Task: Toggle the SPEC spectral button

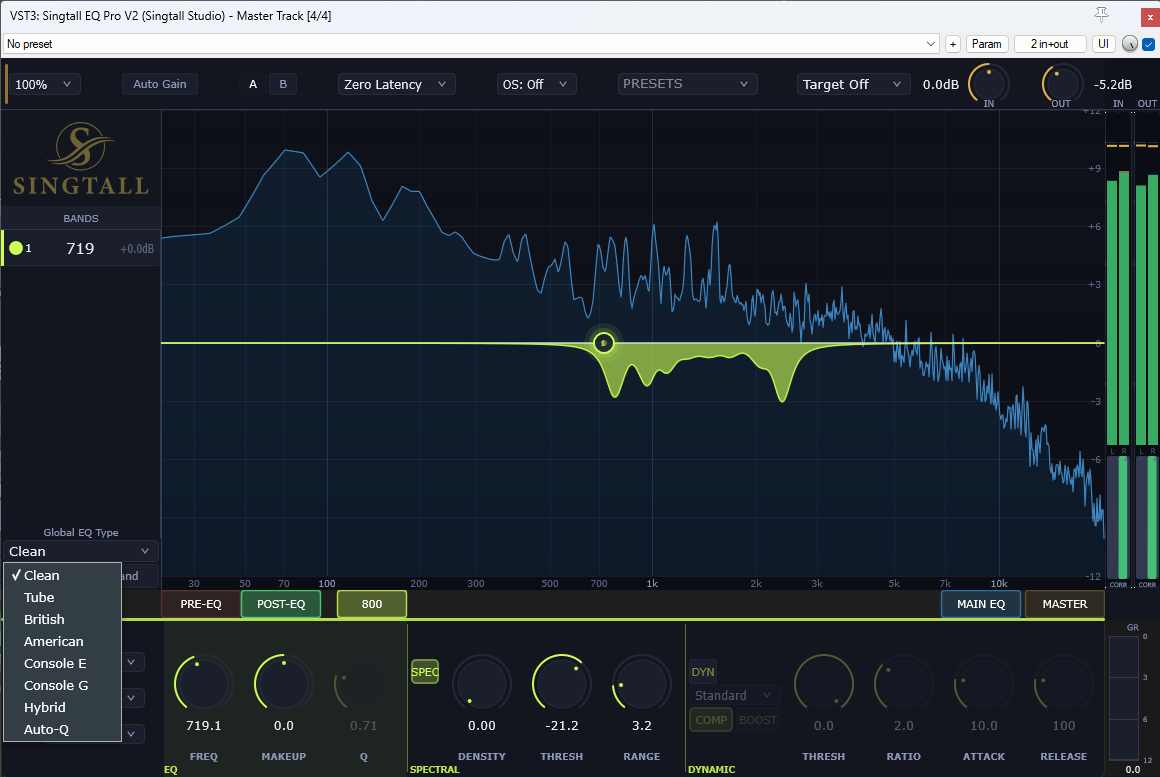Action: (x=425, y=672)
